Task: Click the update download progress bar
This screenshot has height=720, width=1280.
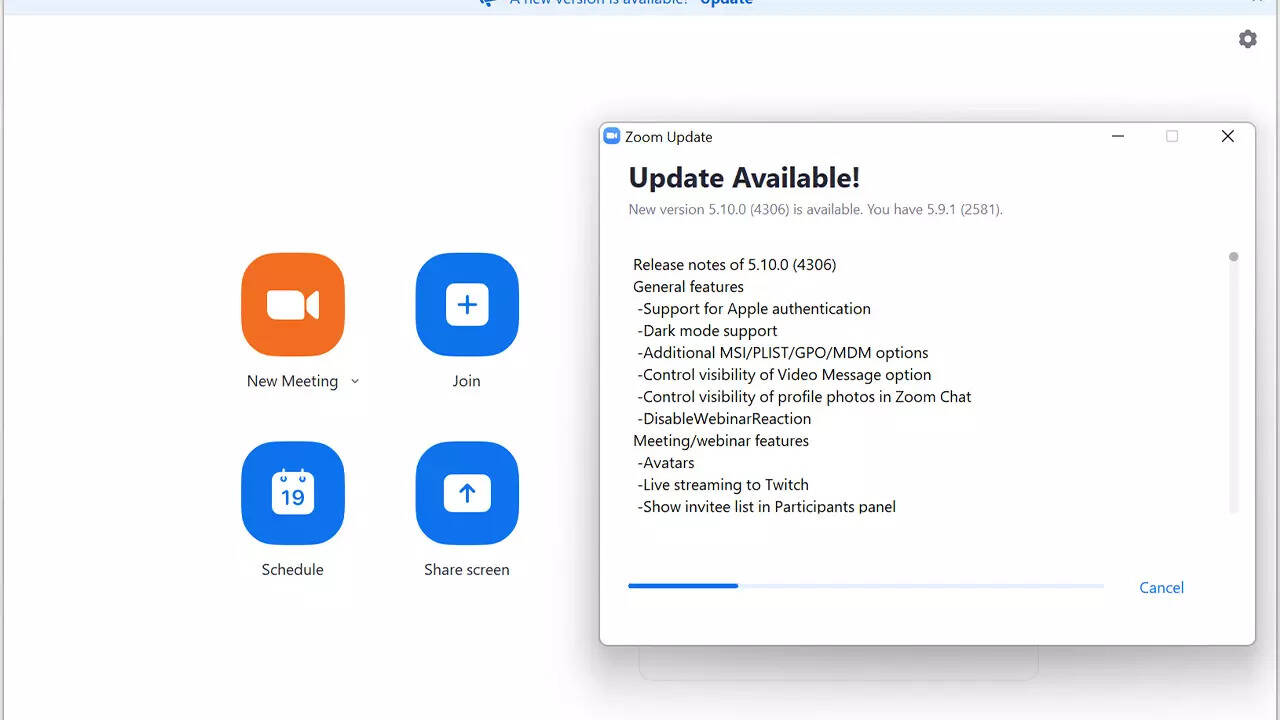Action: click(866, 586)
